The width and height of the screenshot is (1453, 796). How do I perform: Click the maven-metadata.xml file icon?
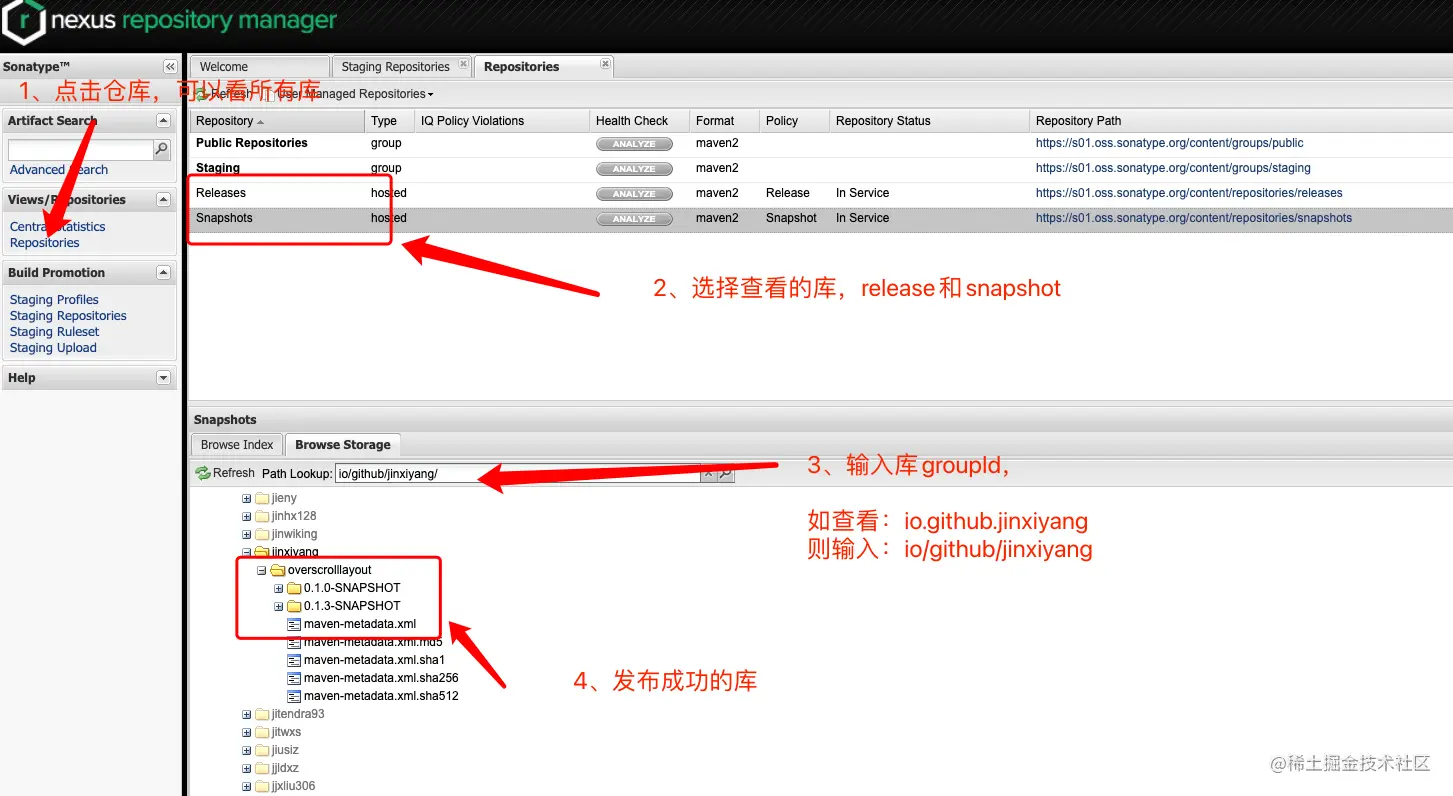coord(294,624)
